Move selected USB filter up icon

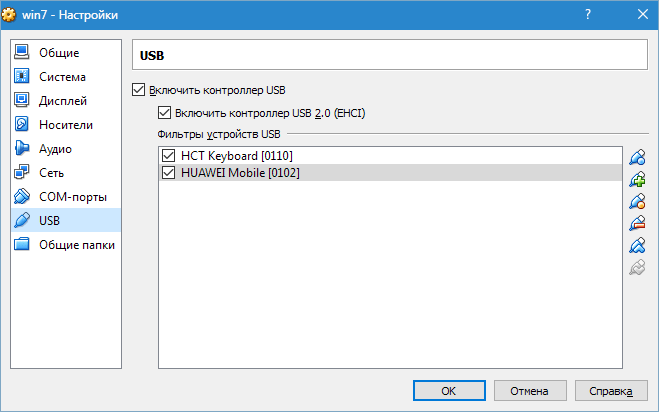(637, 245)
